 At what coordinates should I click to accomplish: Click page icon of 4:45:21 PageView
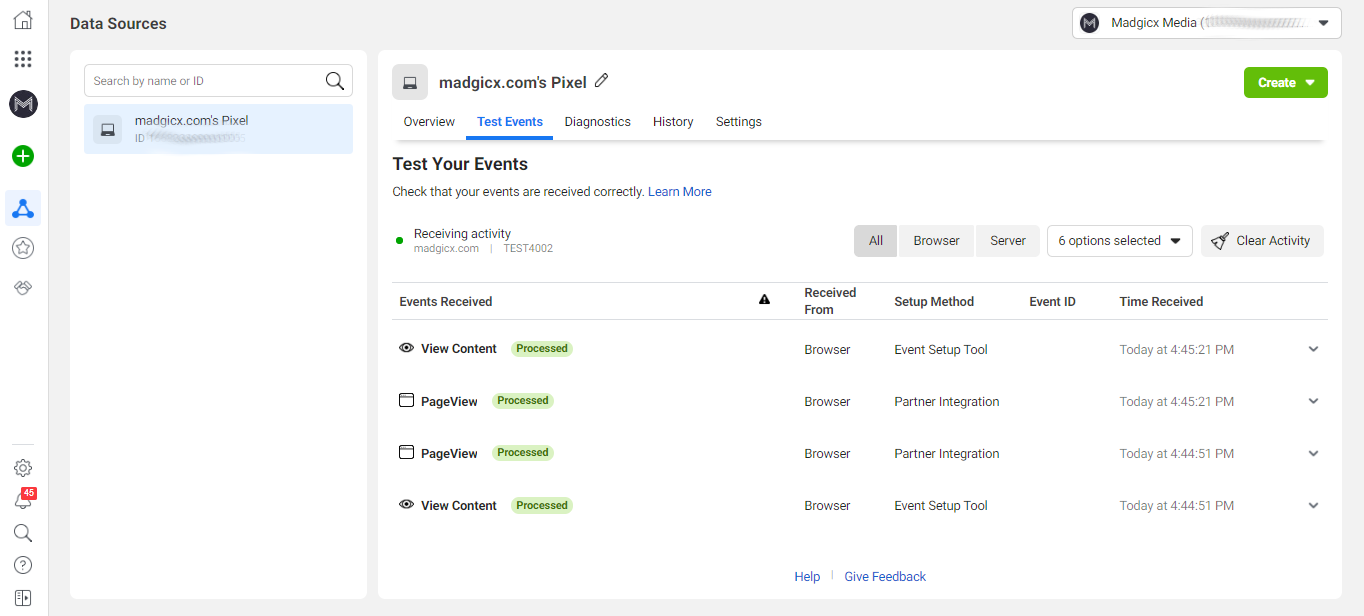click(406, 400)
